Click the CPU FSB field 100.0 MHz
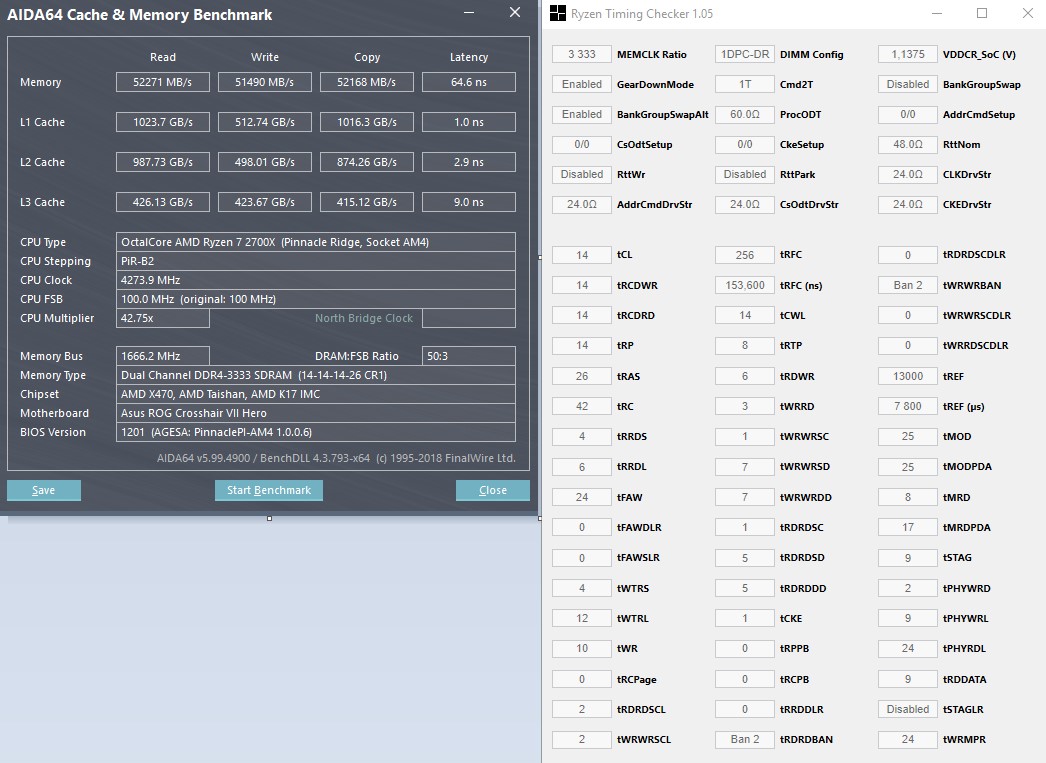This screenshot has height=763, width=1046. pos(316,299)
